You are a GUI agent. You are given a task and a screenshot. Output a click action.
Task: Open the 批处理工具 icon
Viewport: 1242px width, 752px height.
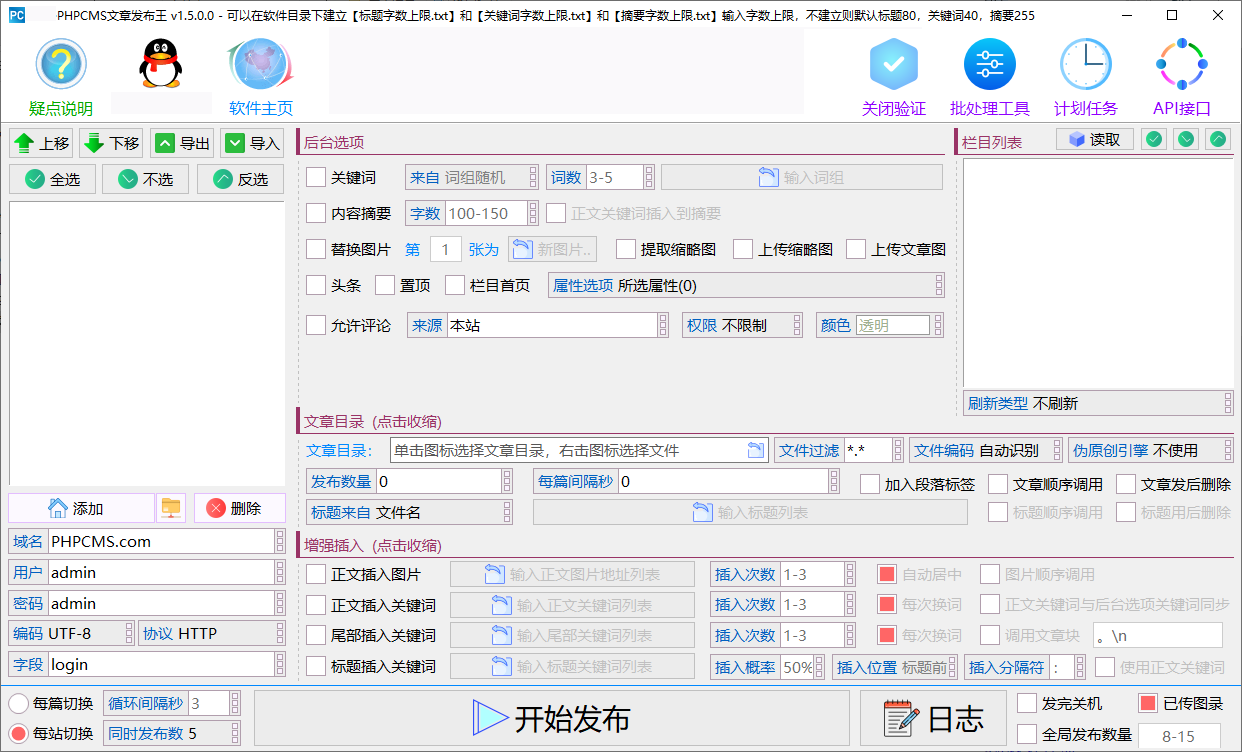pos(989,65)
